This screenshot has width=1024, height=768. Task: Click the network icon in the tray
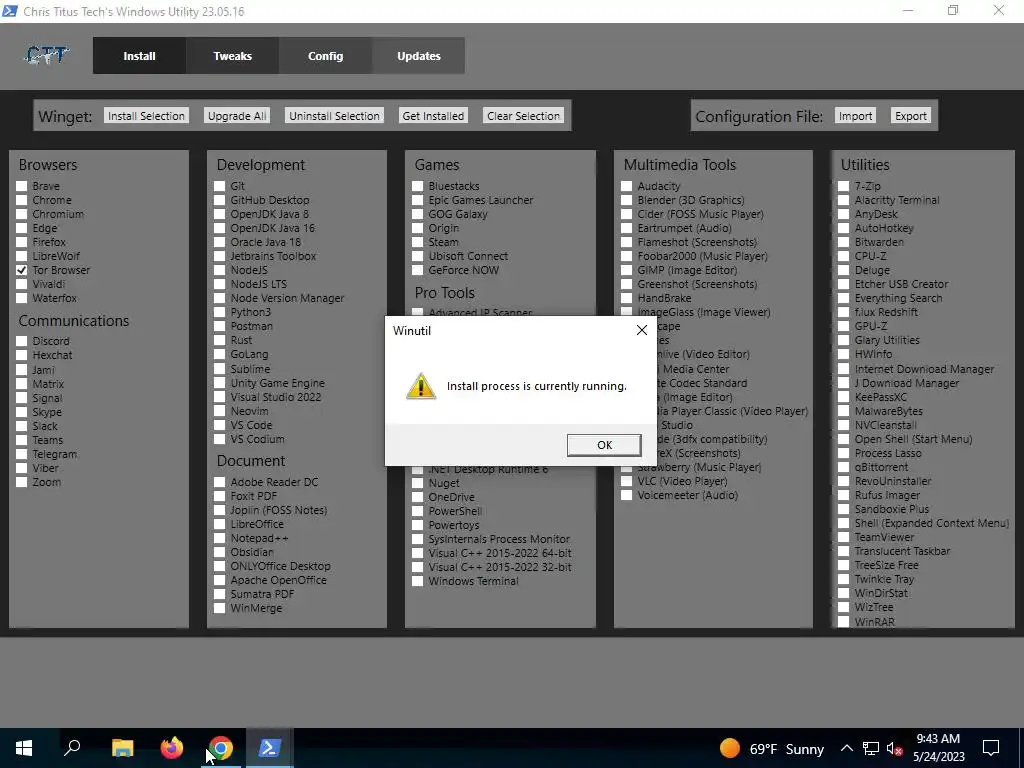click(x=871, y=748)
